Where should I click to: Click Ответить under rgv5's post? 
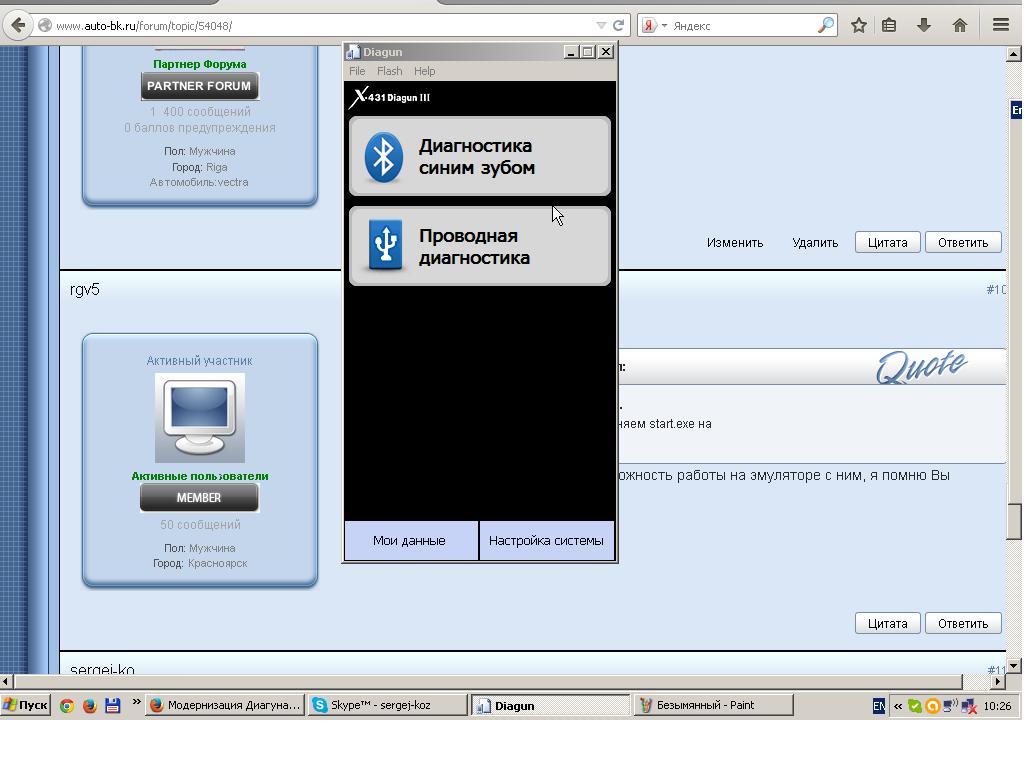(963, 623)
